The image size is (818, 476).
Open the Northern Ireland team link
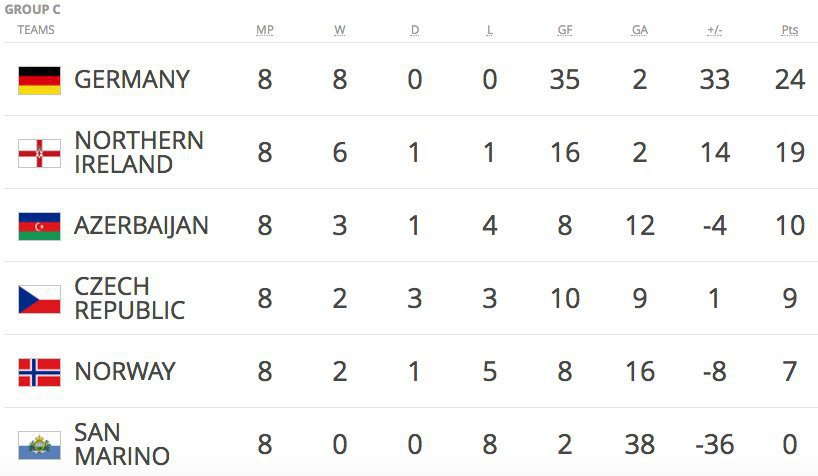click(x=138, y=153)
